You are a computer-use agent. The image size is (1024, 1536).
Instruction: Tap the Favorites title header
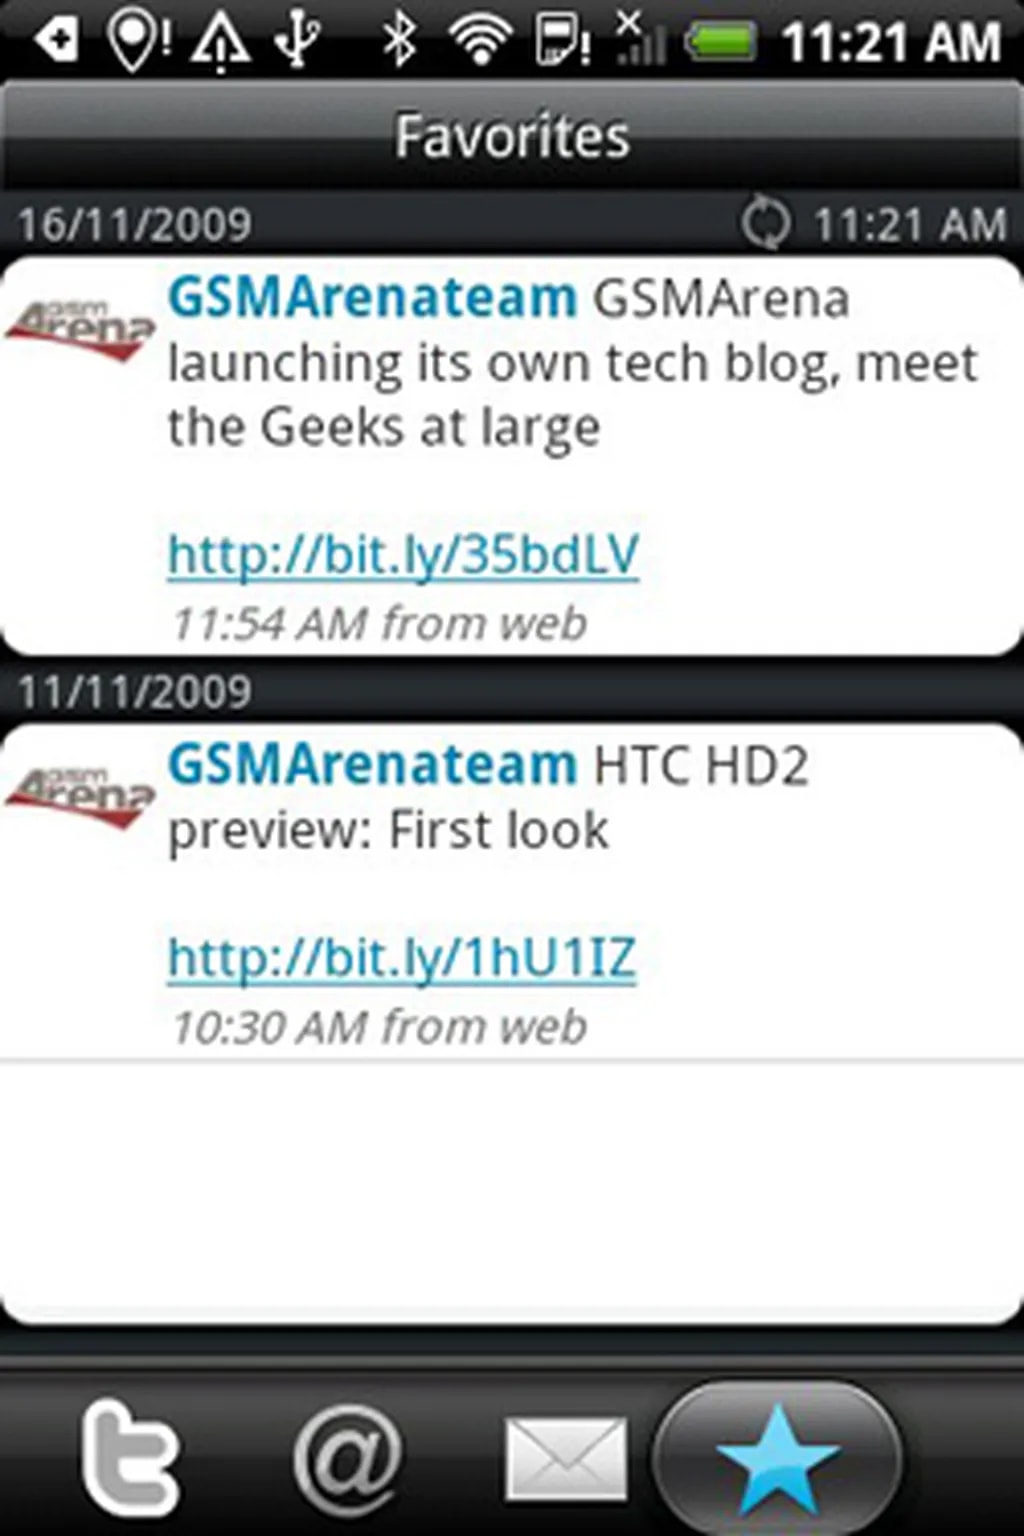click(x=512, y=136)
